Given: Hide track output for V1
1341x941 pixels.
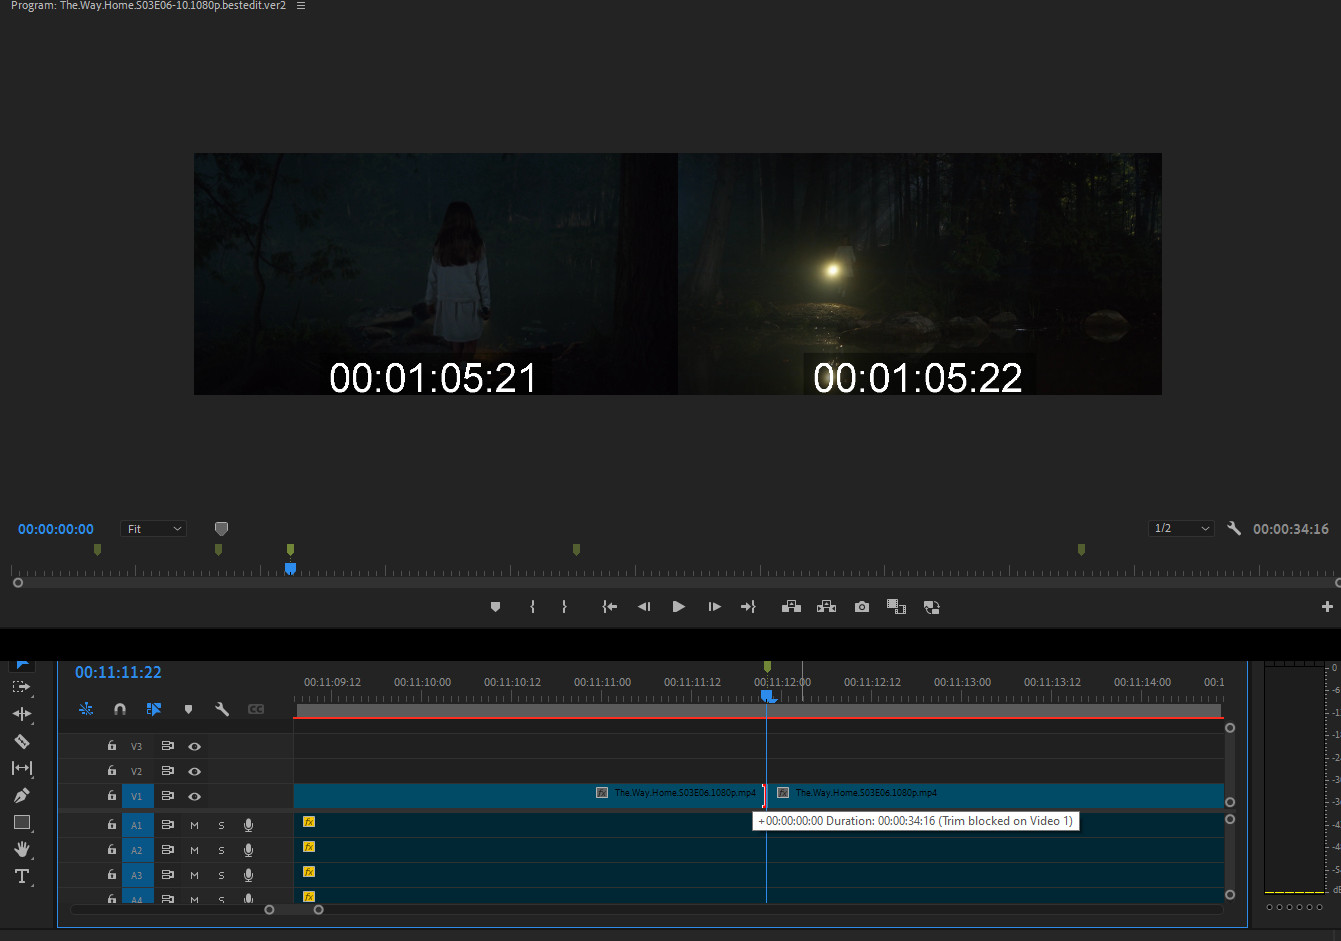Looking at the screenshot, I should (x=195, y=796).
